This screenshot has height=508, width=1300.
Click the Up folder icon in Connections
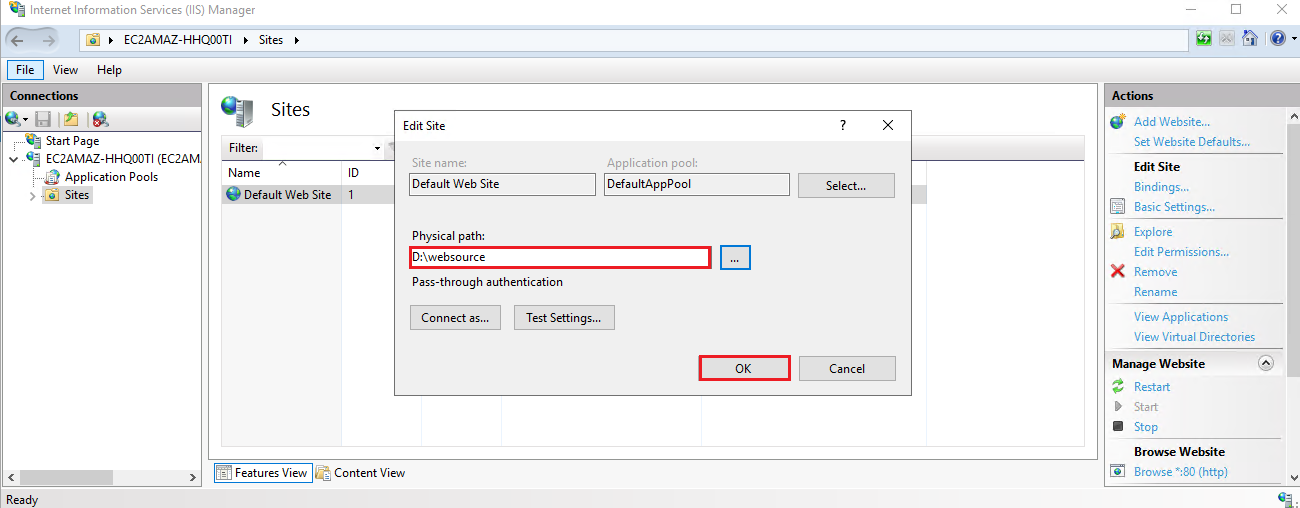point(71,119)
